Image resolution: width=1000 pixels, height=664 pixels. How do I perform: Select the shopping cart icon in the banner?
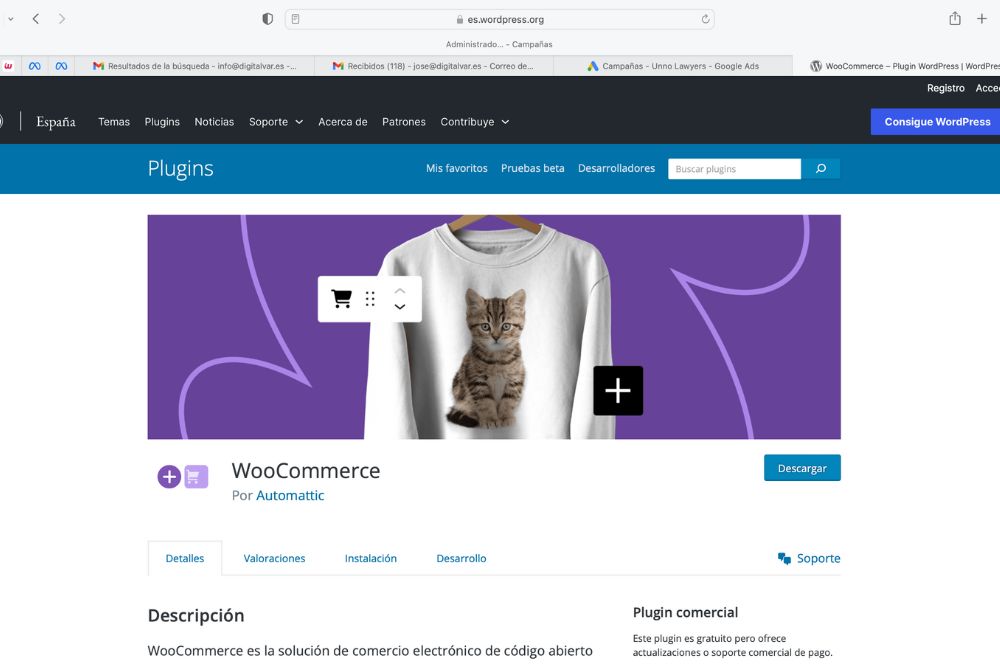click(341, 298)
